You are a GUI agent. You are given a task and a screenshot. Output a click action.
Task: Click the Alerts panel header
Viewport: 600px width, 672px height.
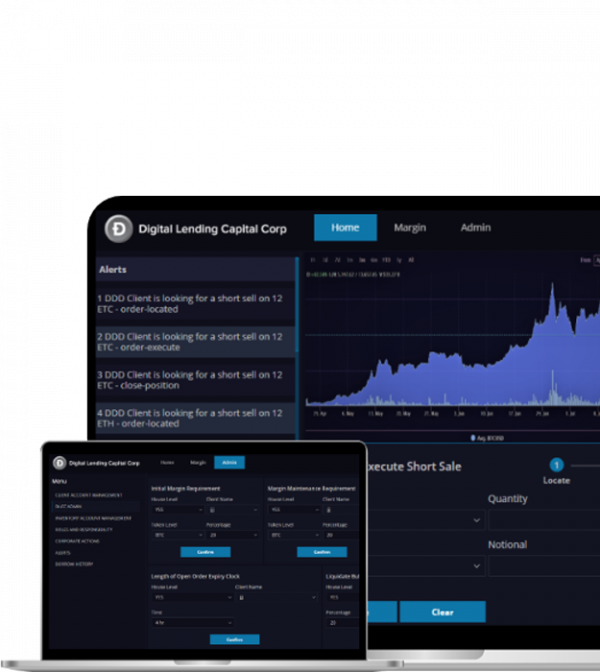point(195,269)
